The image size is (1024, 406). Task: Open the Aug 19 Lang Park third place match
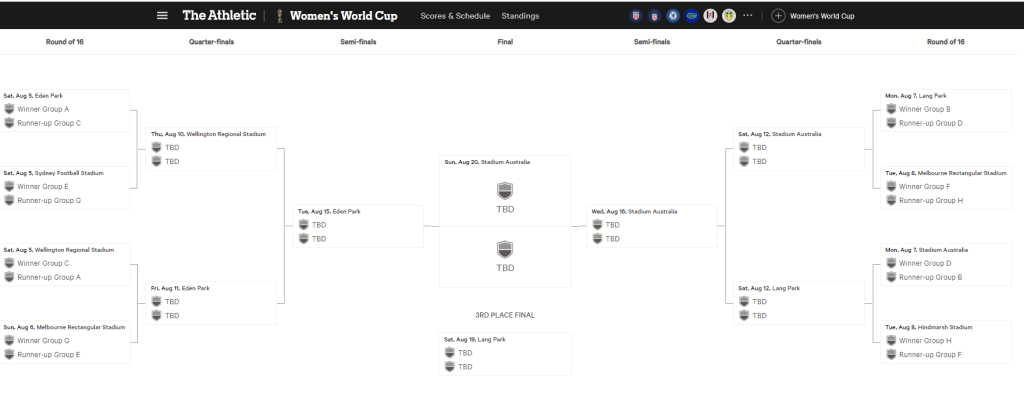coord(505,353)
